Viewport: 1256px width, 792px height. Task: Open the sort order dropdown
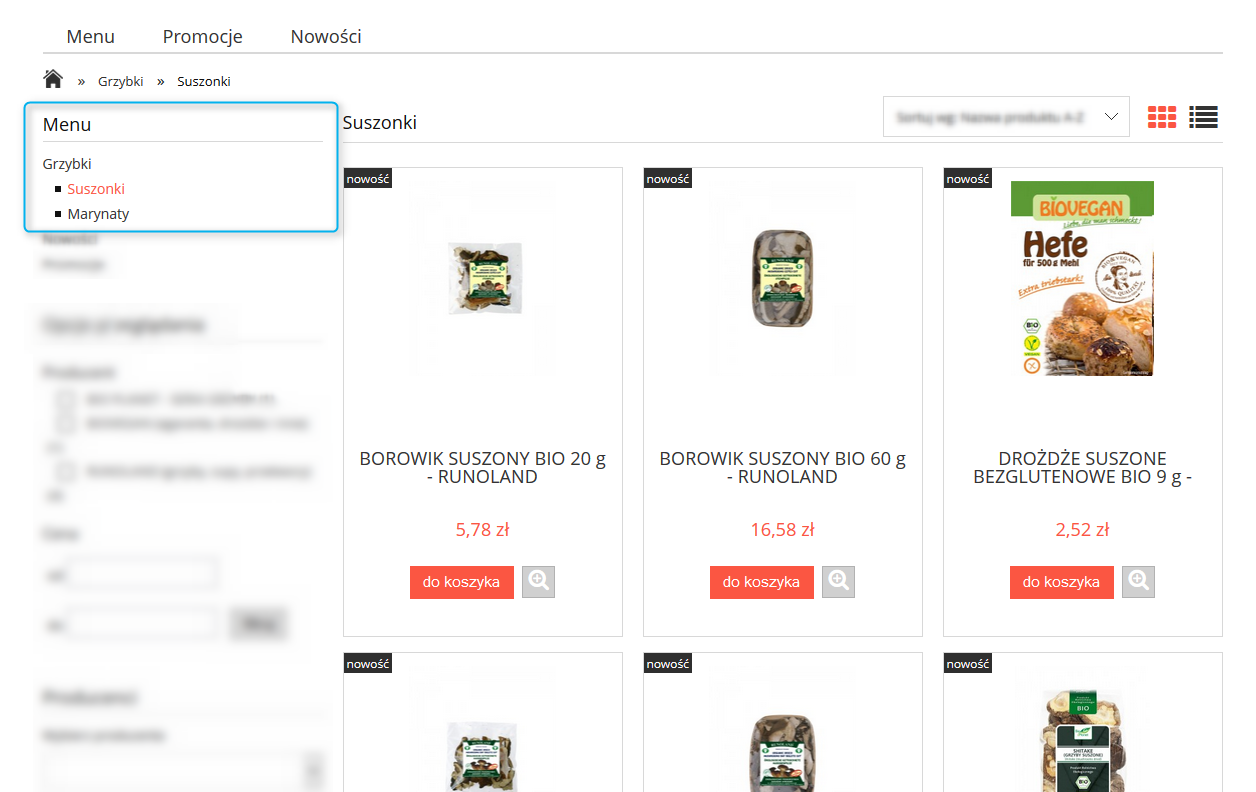point(1006,117)
